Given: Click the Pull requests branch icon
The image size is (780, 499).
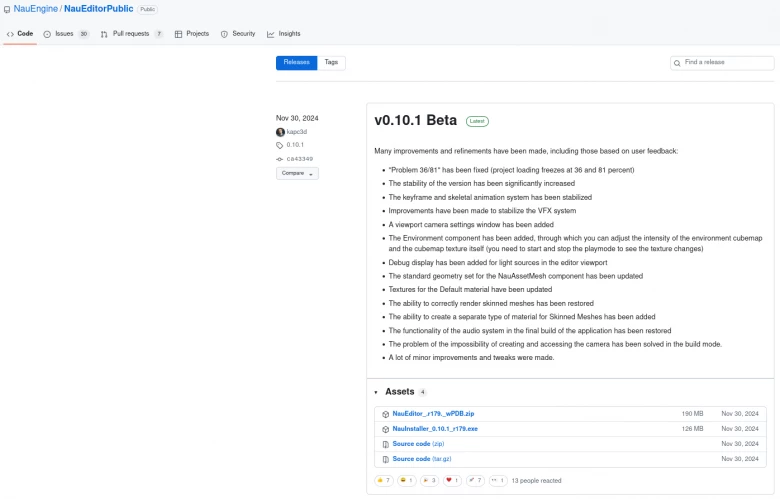Looking at the screenshot, I should [104, 34].
